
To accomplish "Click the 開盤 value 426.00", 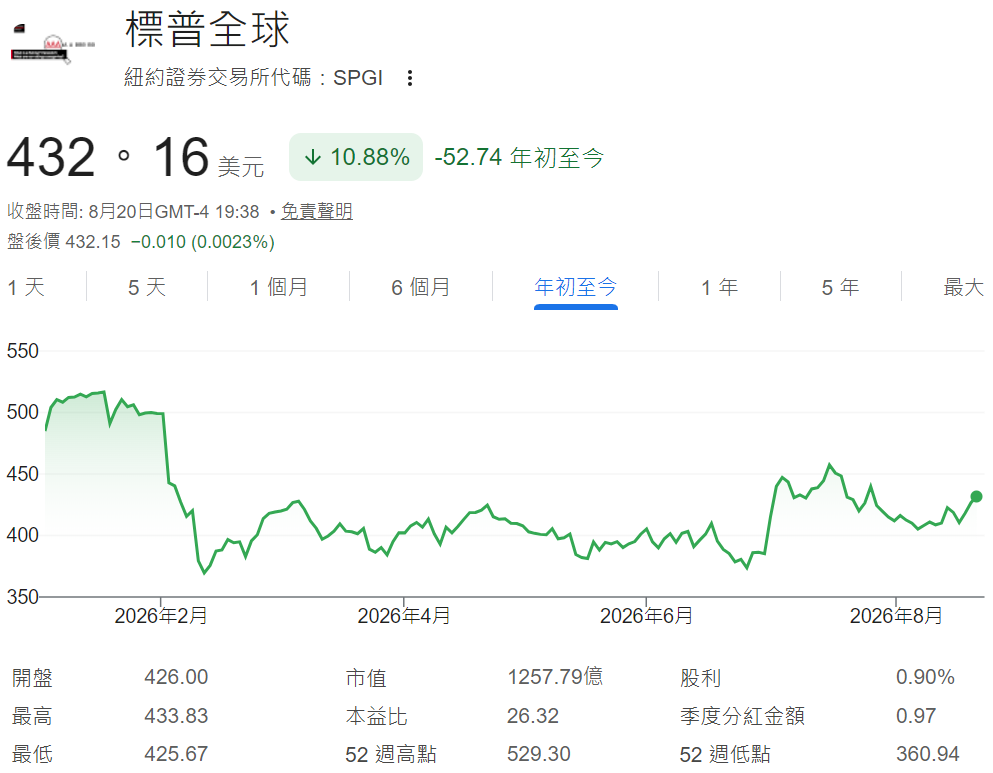I will coord(176,677).
